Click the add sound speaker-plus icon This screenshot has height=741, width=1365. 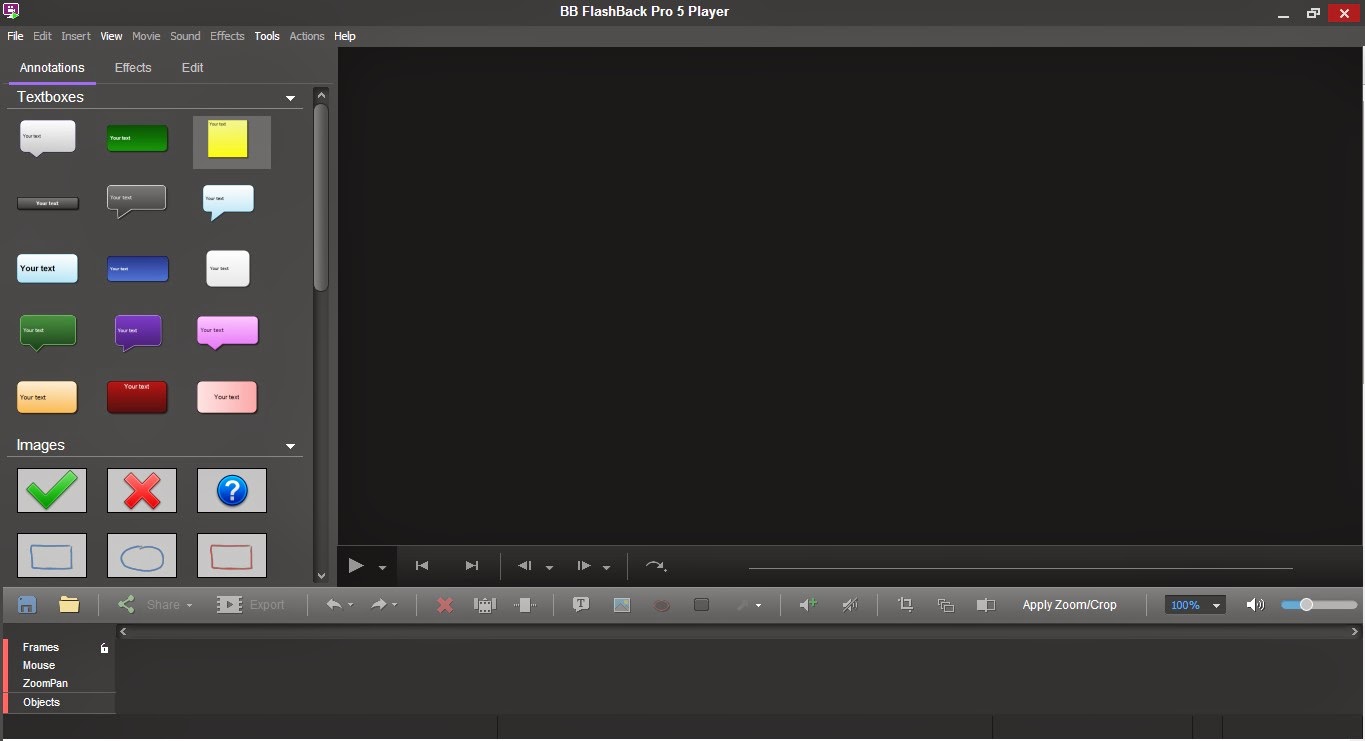tap(808, 605)
